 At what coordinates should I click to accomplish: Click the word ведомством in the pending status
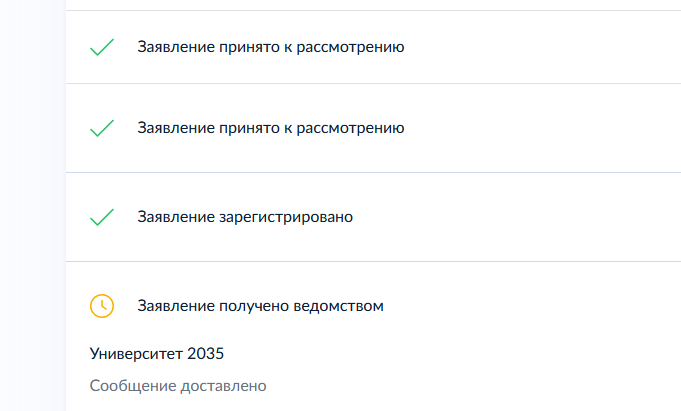pyautogui.click(x=338, y=306)
